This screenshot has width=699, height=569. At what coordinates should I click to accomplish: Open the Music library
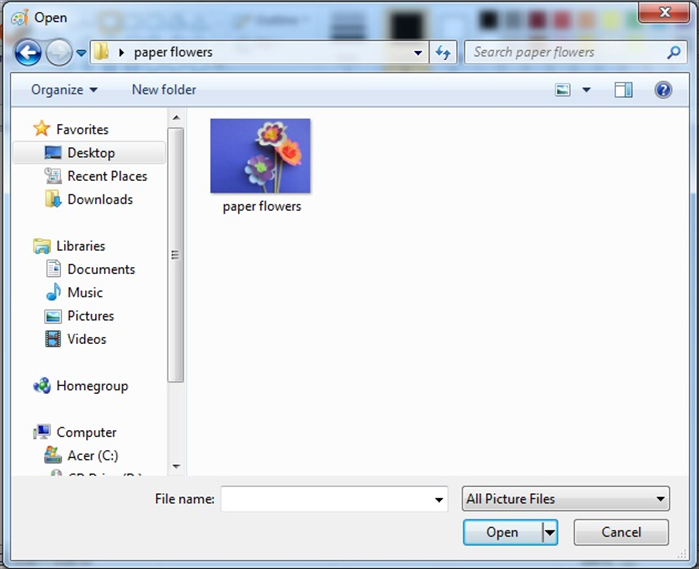85,293
